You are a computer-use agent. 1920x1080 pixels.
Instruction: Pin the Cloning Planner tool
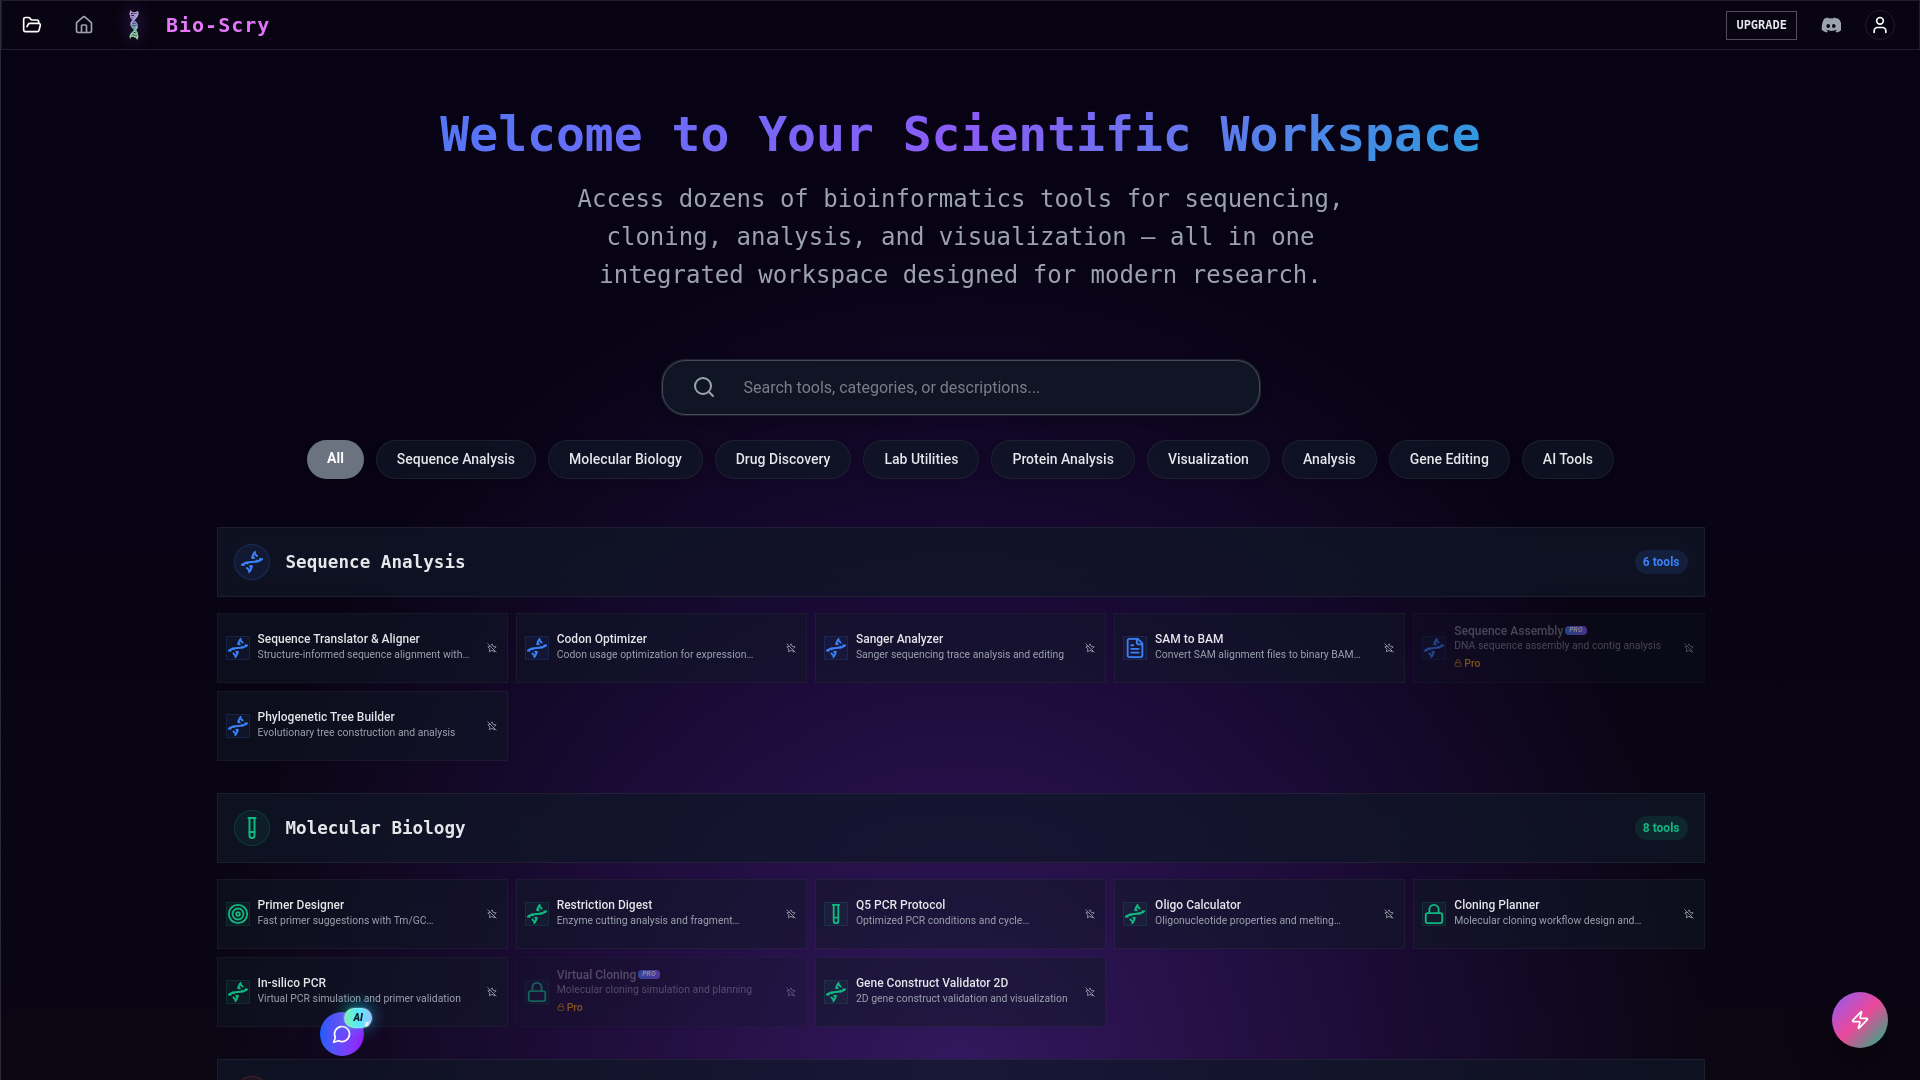coord(1689,914)
